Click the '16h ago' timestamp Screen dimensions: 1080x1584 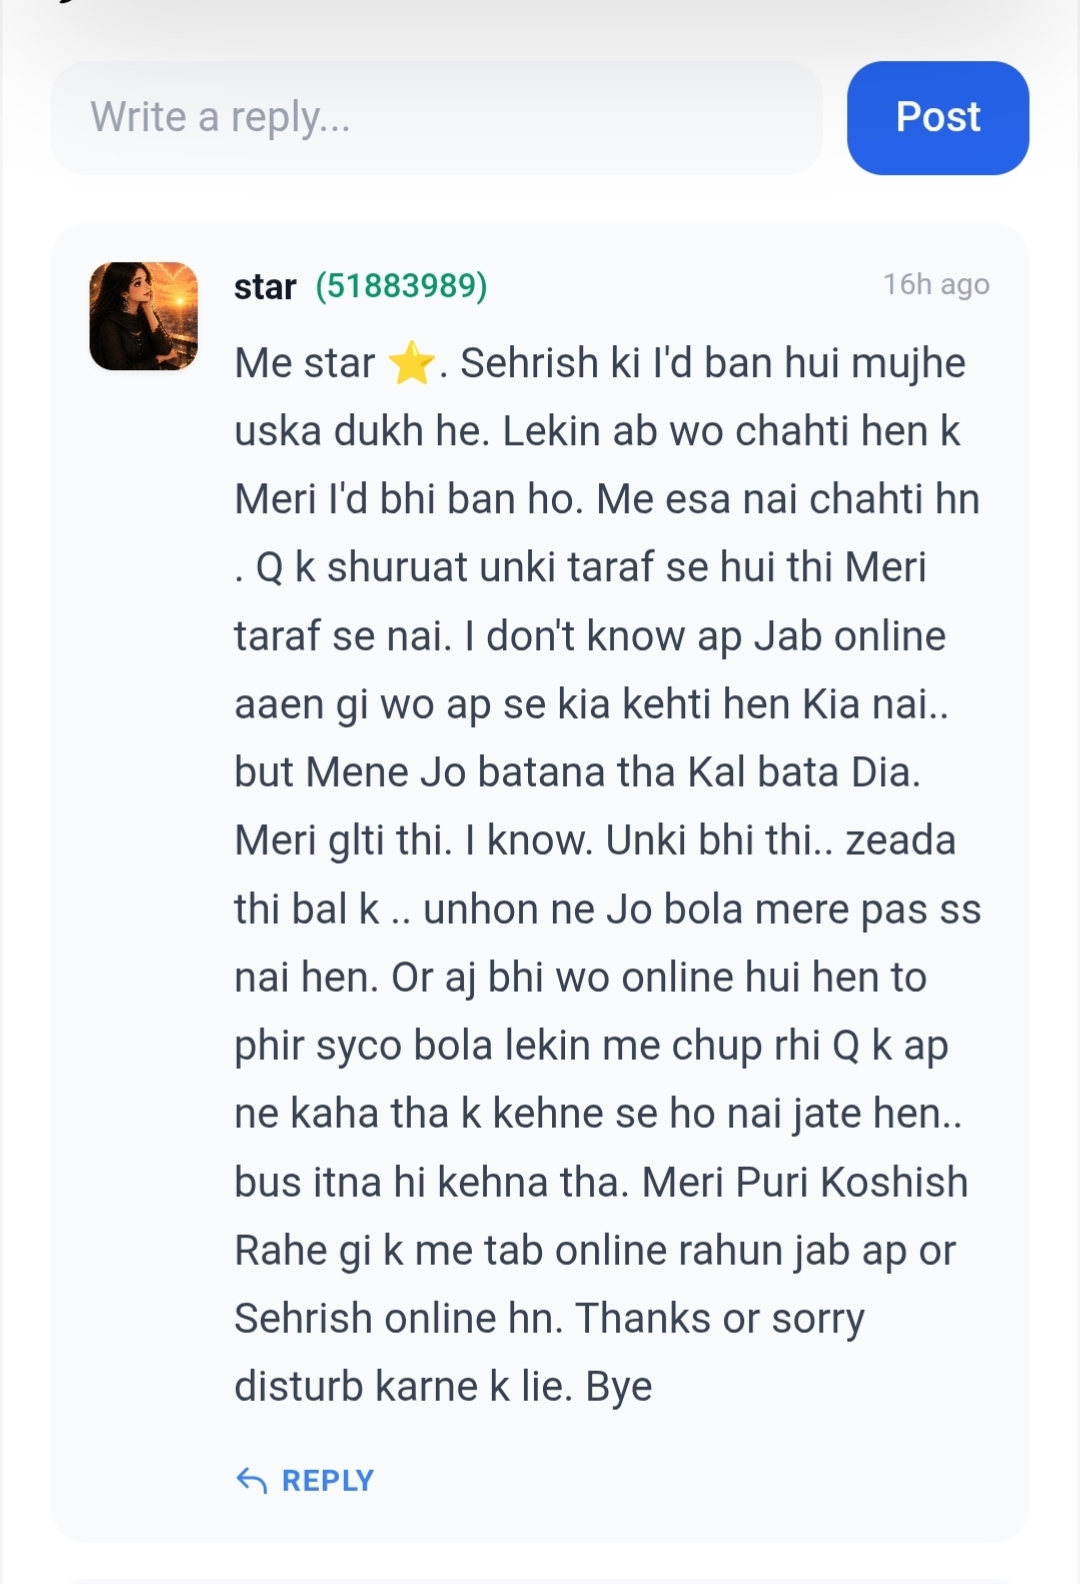coord(936,285)
